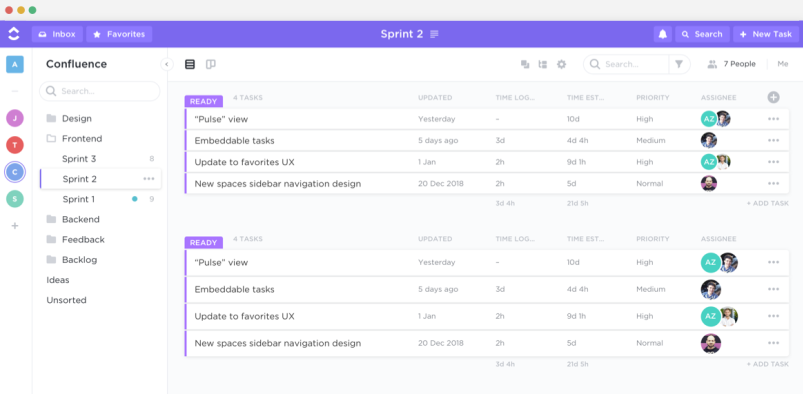
Task: Add task to first READY group
Action: click(x=768, y=203)
